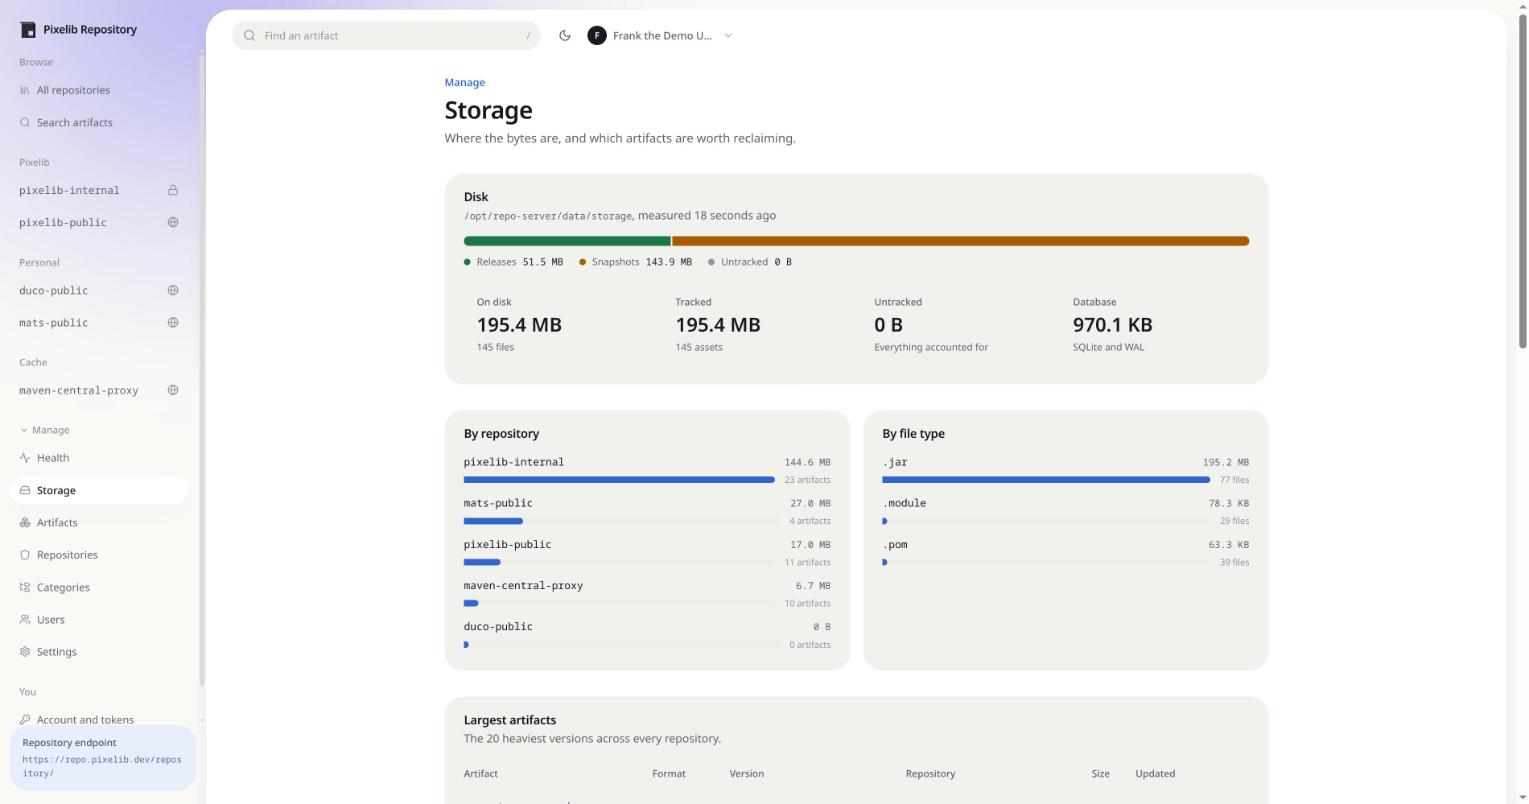Click the All repositories library icon
Viewport: 1529px width, 804px height.
(25, 90)
